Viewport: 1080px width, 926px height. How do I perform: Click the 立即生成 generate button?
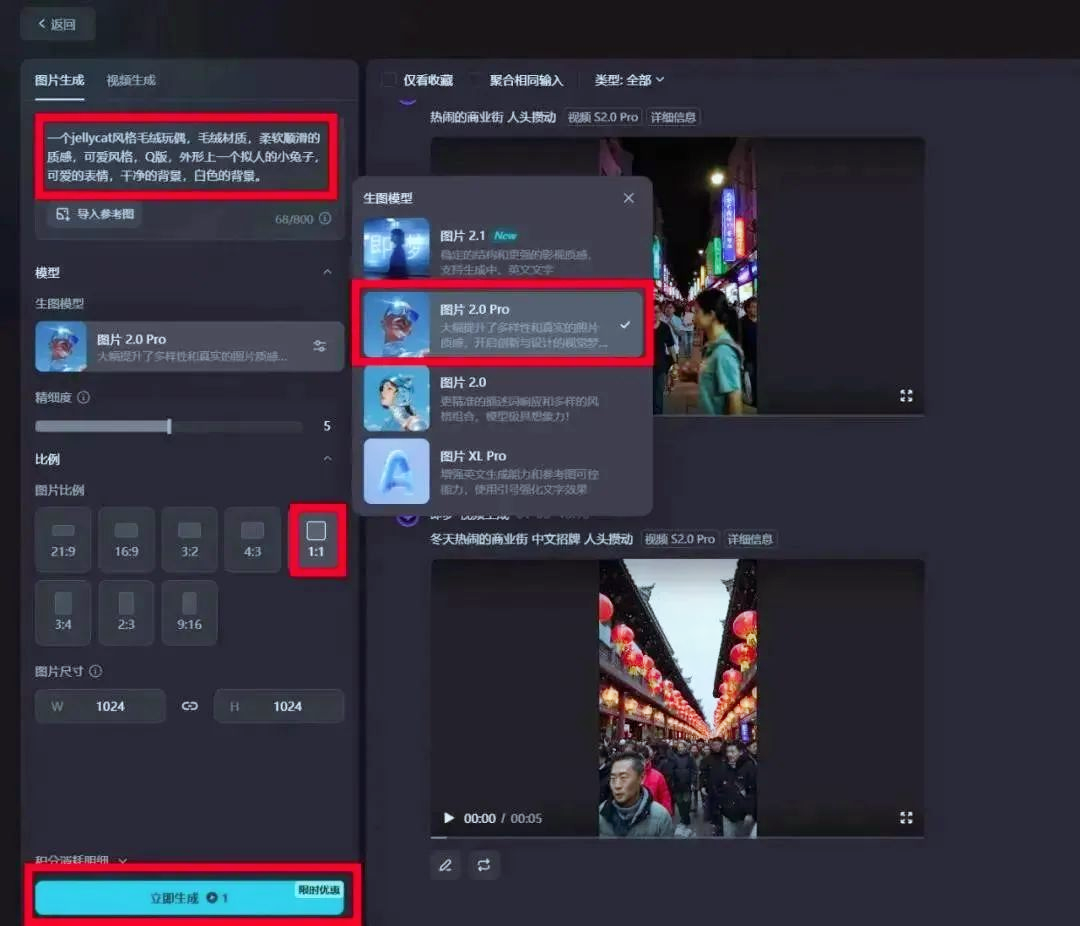(x=189, y=898)
